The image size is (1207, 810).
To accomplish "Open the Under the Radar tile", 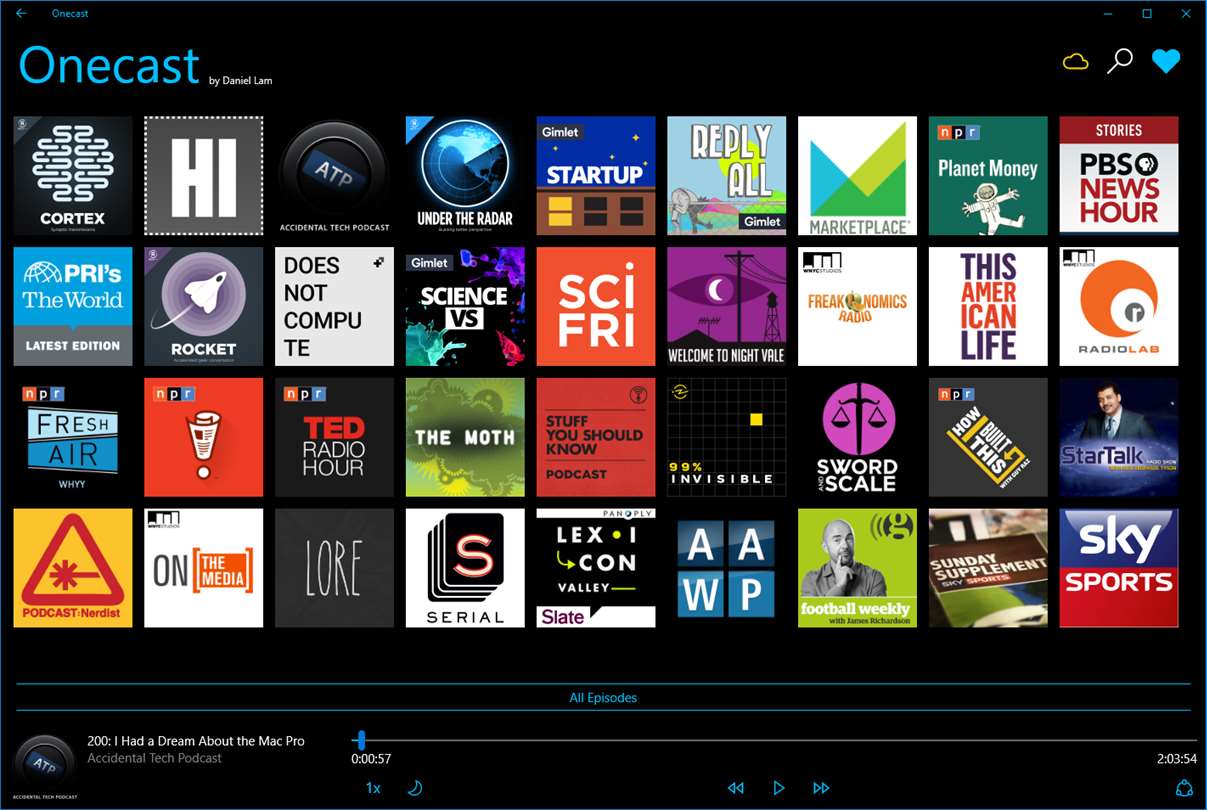I will coord(465,176).
